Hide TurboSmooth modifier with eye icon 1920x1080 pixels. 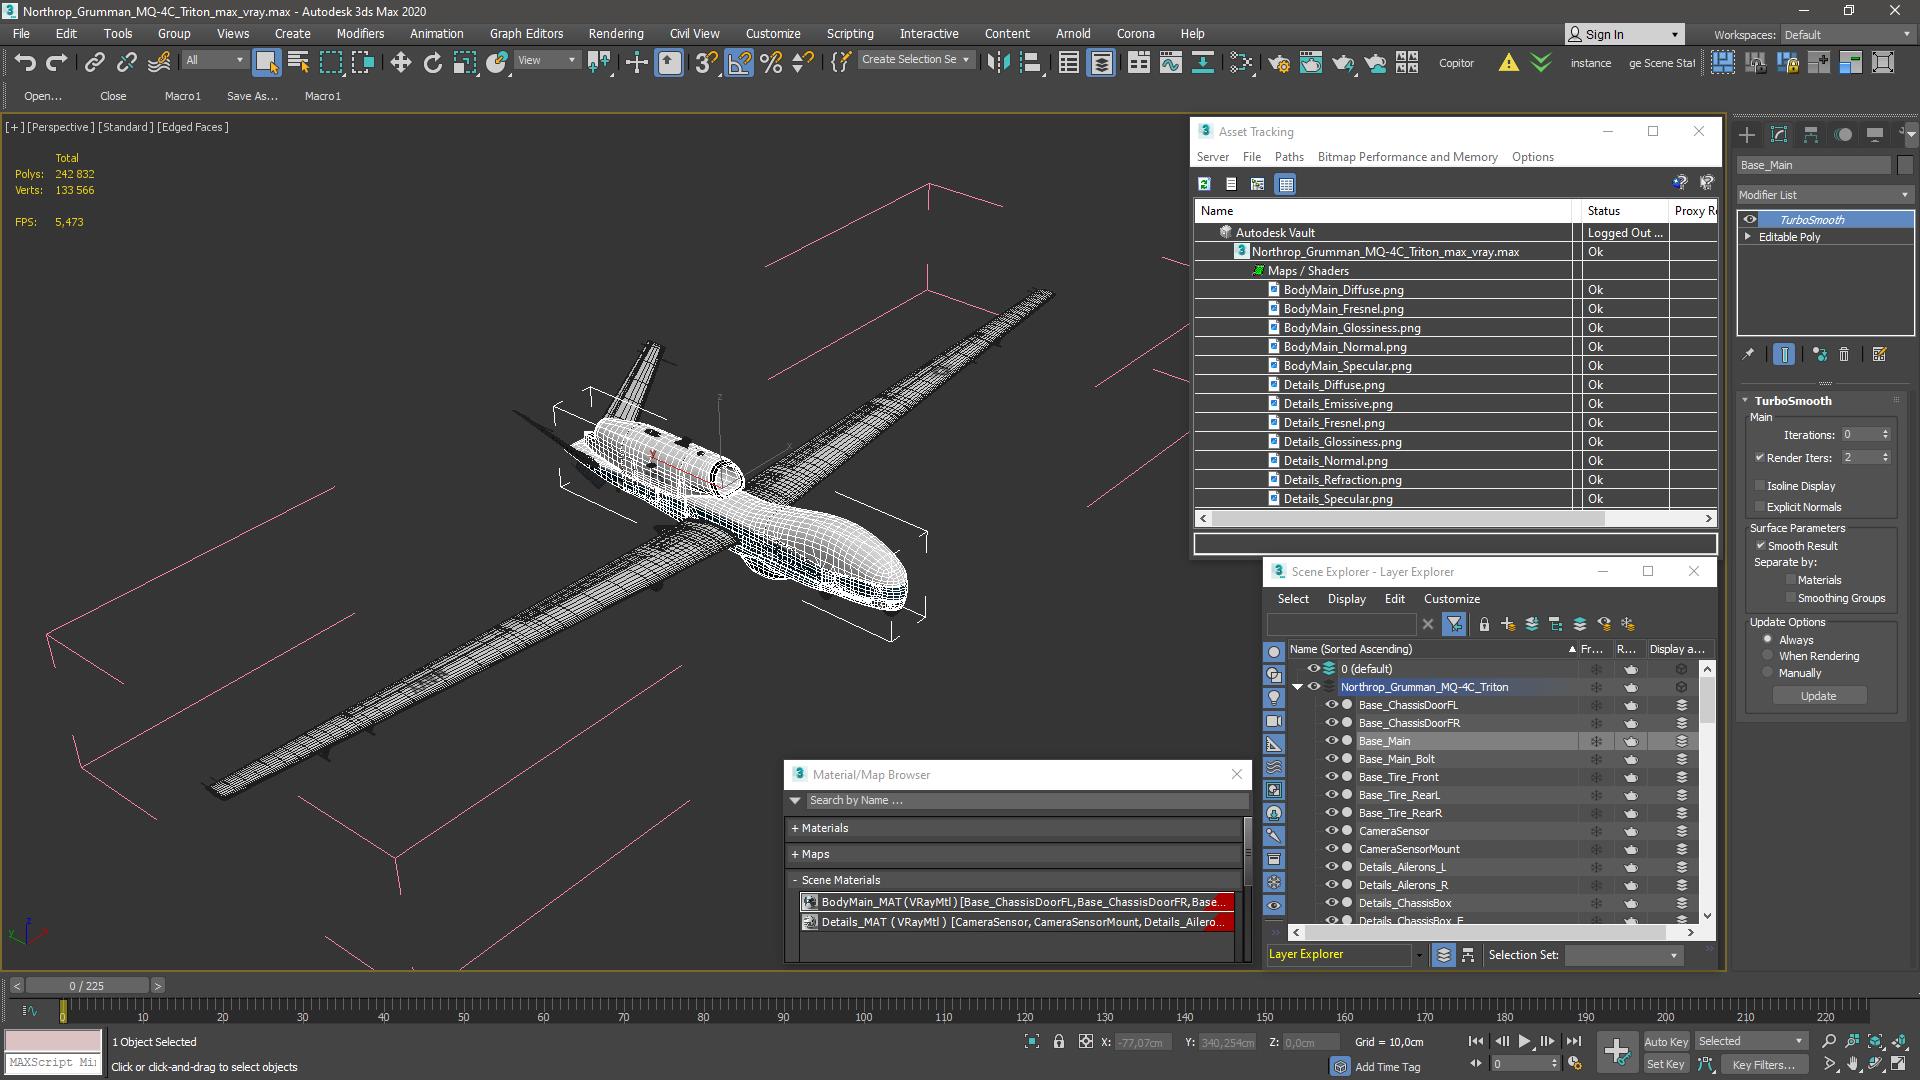pos(1750,220)
